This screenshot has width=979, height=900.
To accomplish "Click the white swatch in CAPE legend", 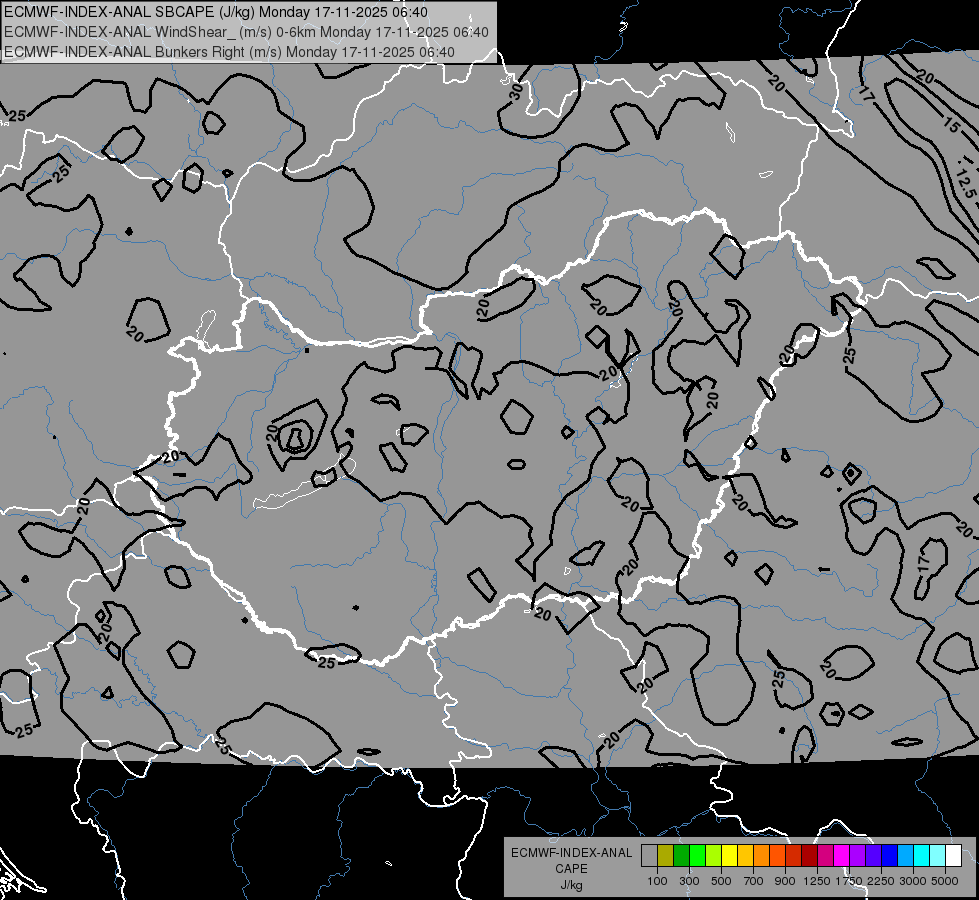I will (x=954, y=856).
